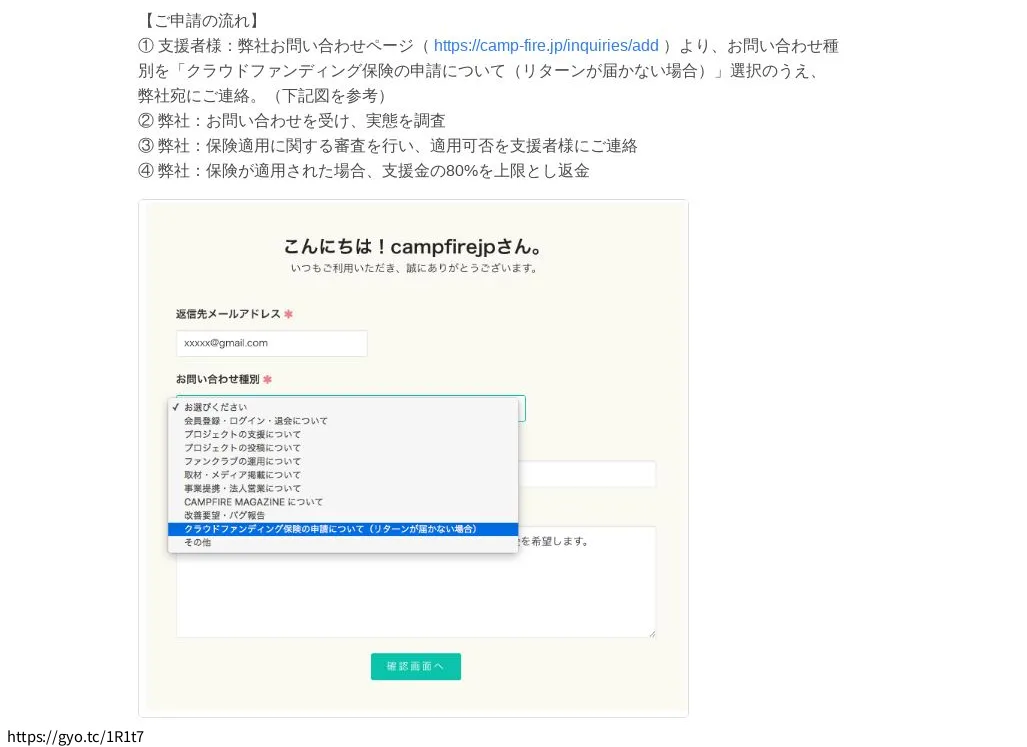Click the textarea resize handle corner
Viewport: 1027px width, 747px height.
coord(652,633)
